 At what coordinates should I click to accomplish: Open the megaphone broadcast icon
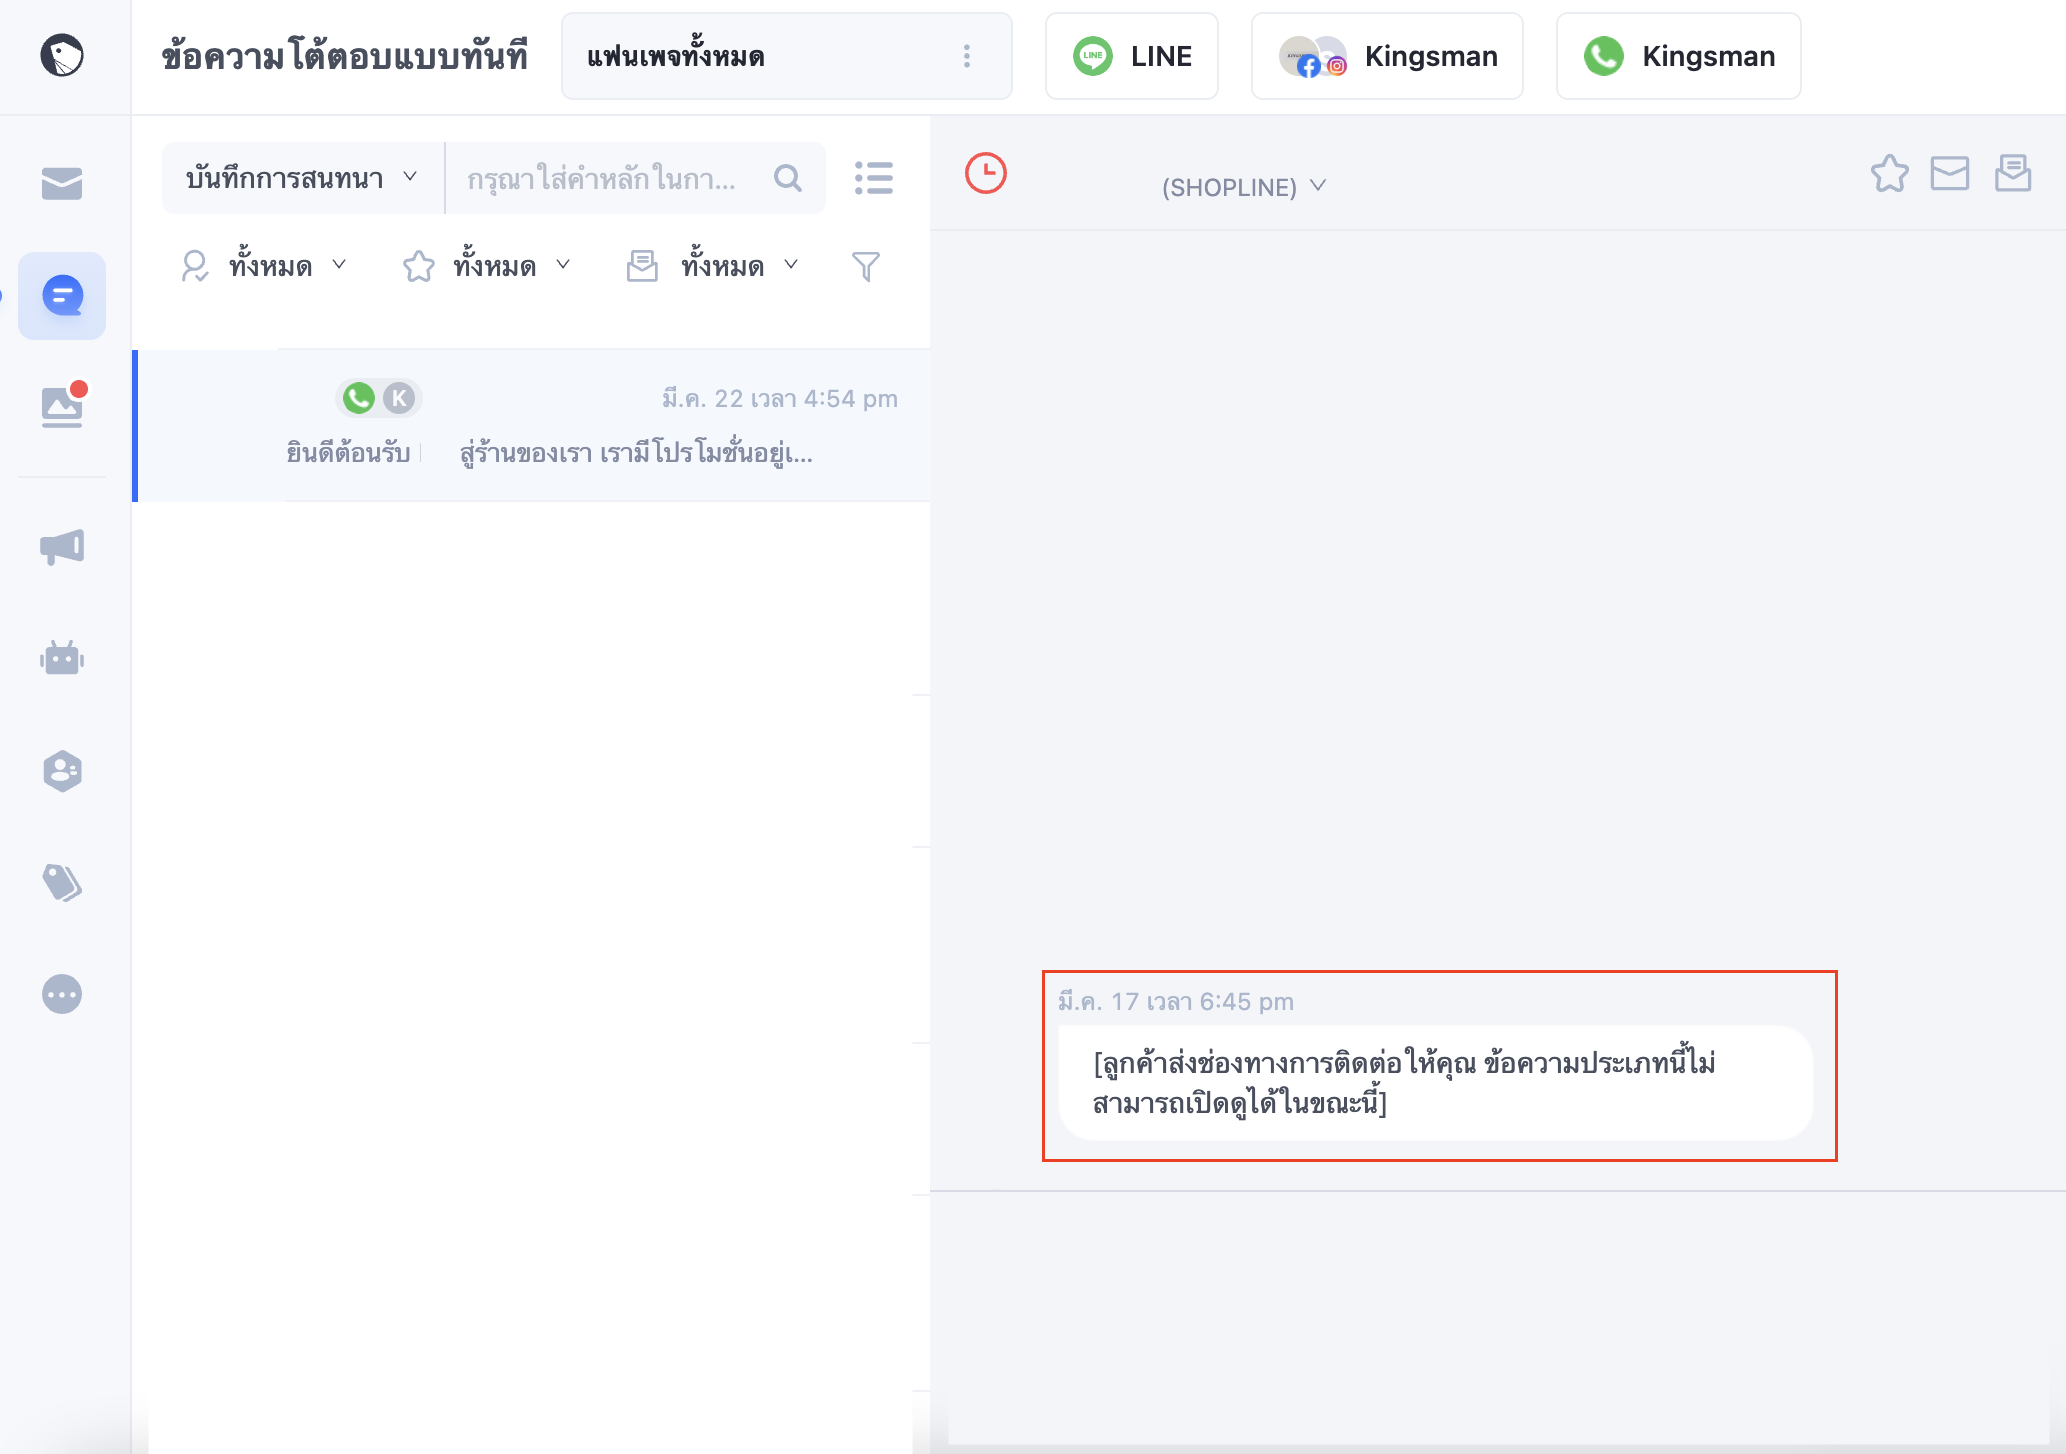(x=62, y=547)
